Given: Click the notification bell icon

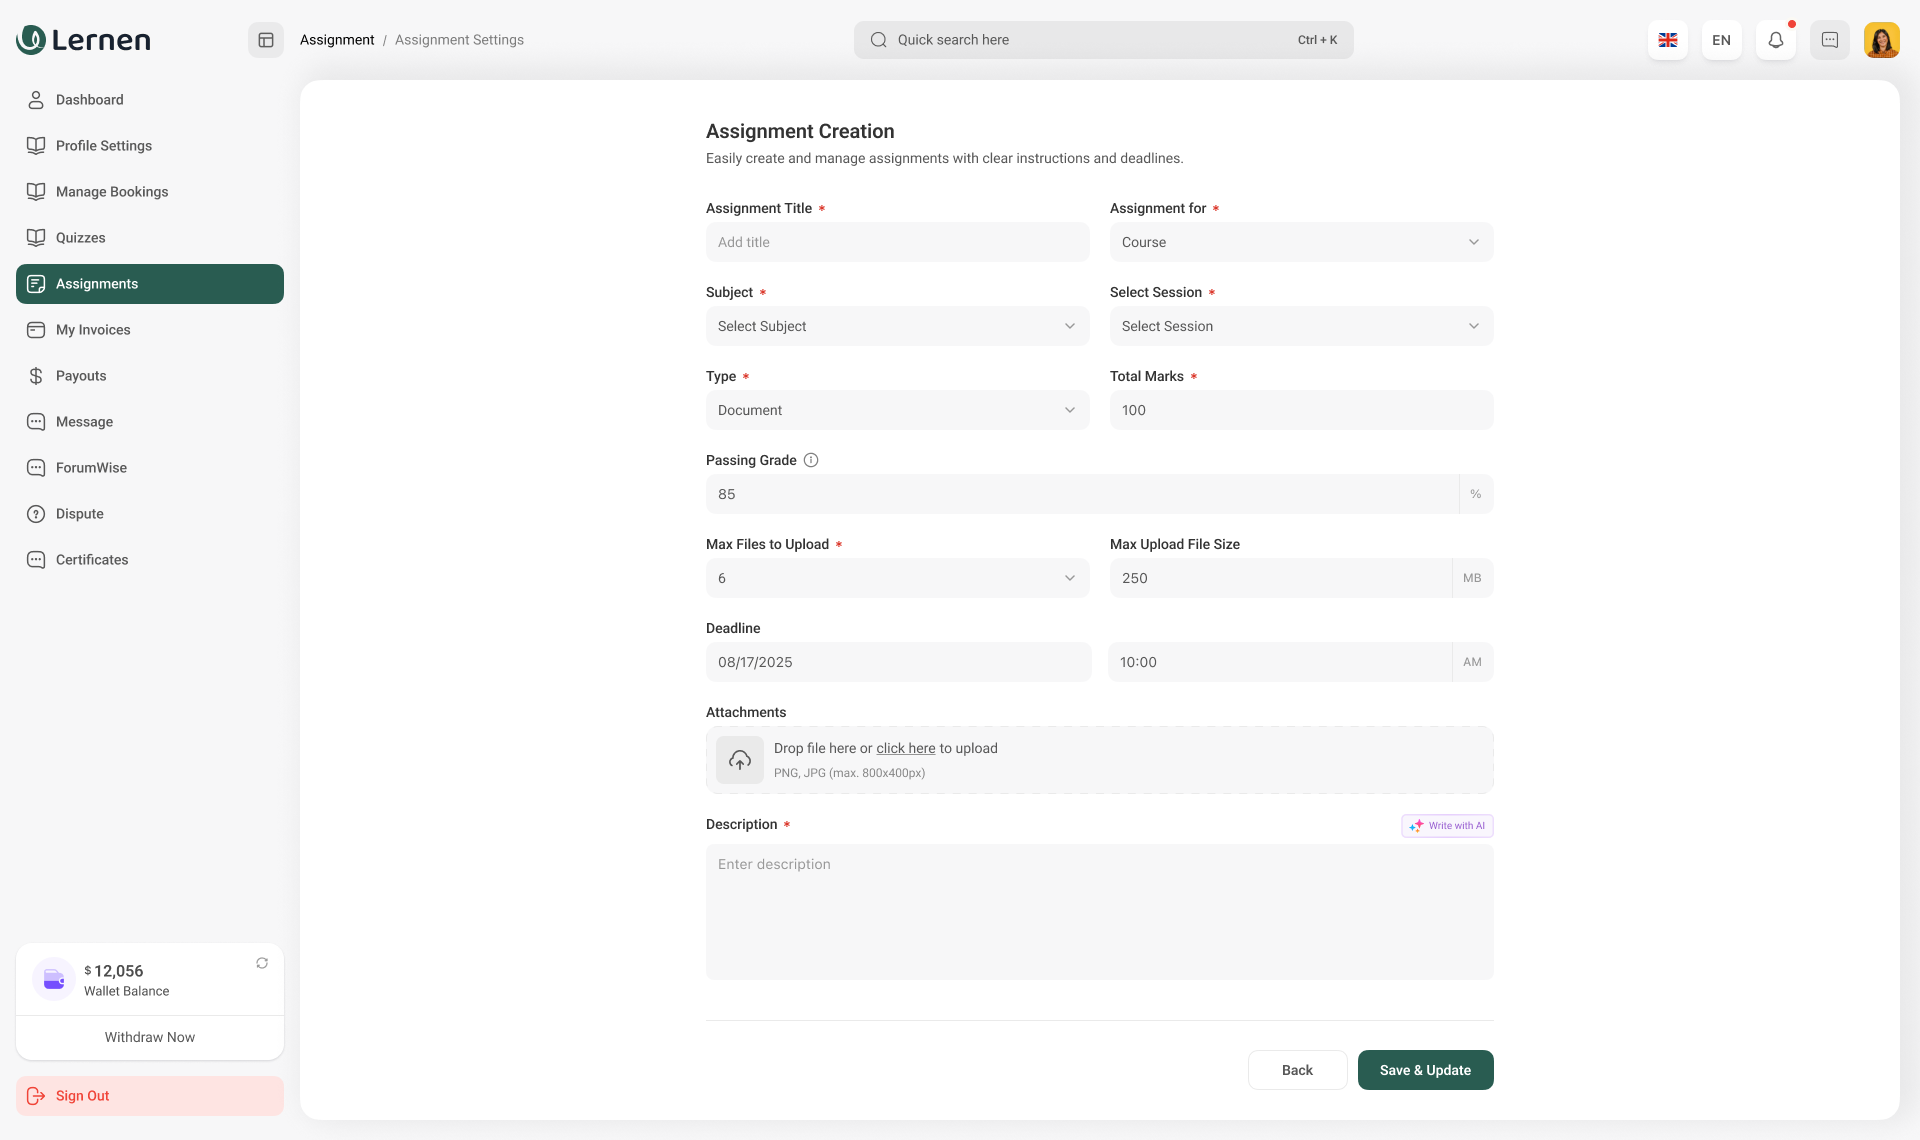Looking at the screenshot, I should [x=1775, y=40].
